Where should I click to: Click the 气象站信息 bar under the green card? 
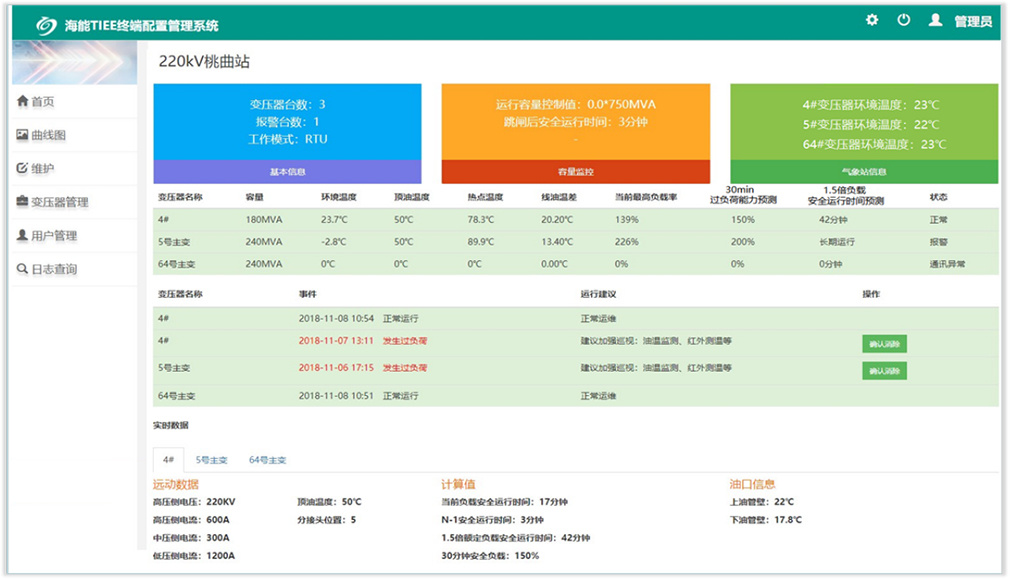[864, 172]
